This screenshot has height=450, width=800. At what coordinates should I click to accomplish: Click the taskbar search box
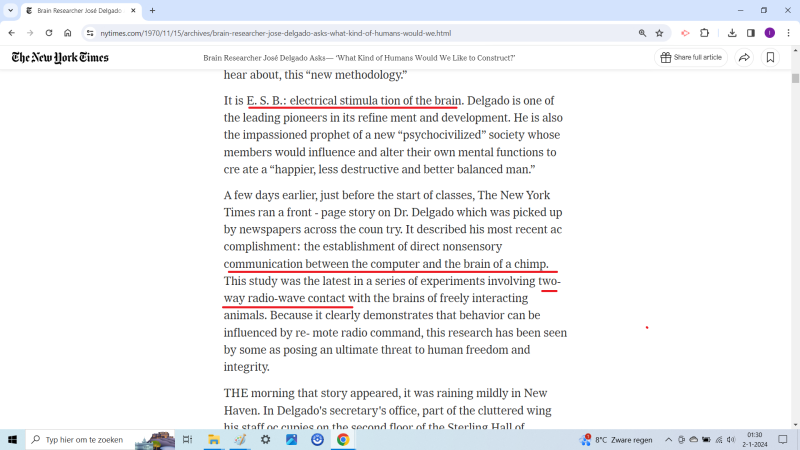[x=100, y=439]
